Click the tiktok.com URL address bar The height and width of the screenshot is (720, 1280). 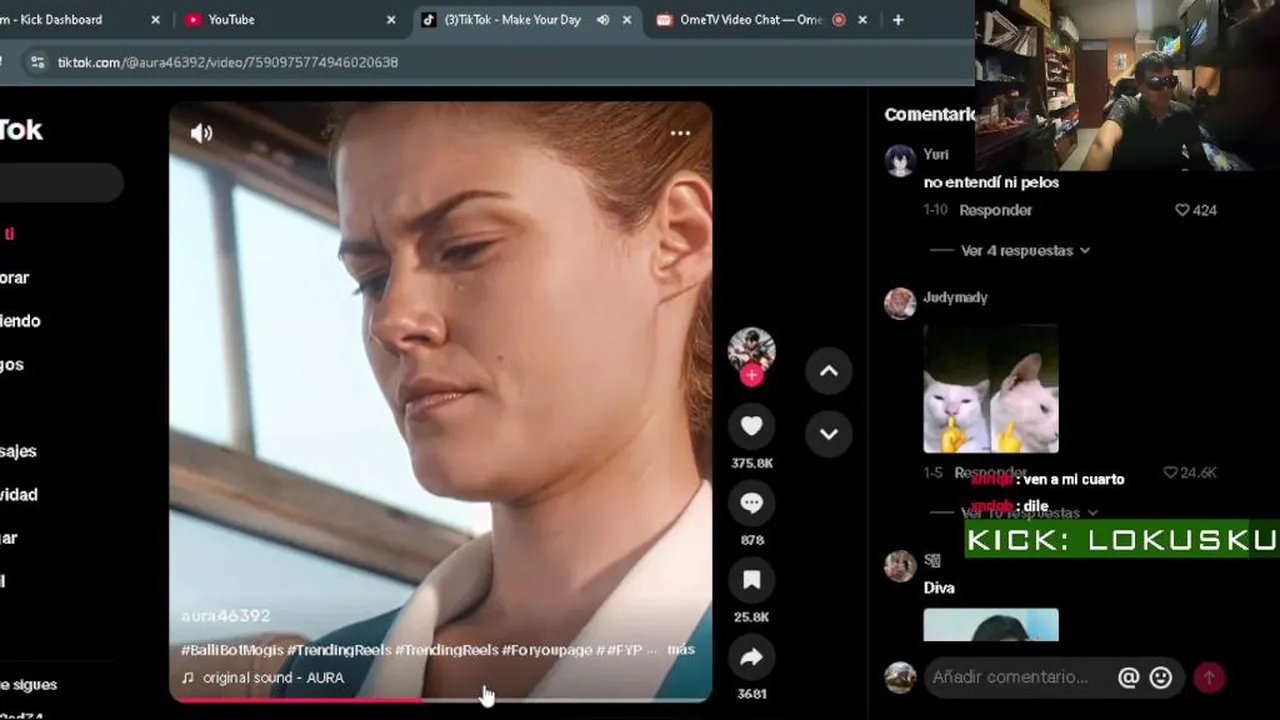(228, 62)
